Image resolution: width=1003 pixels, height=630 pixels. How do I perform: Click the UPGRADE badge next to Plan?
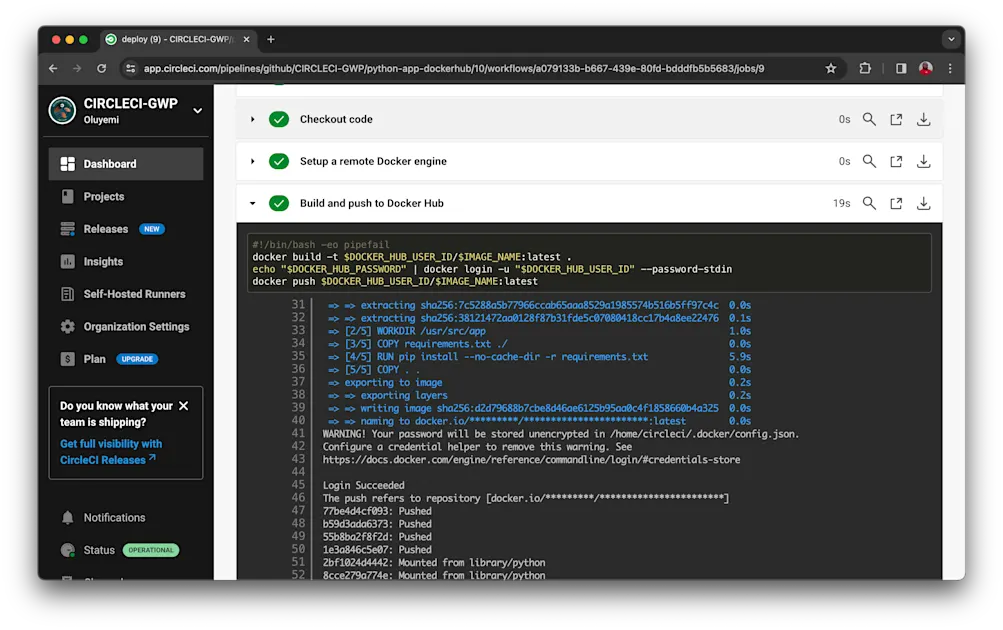coord(137,359)
